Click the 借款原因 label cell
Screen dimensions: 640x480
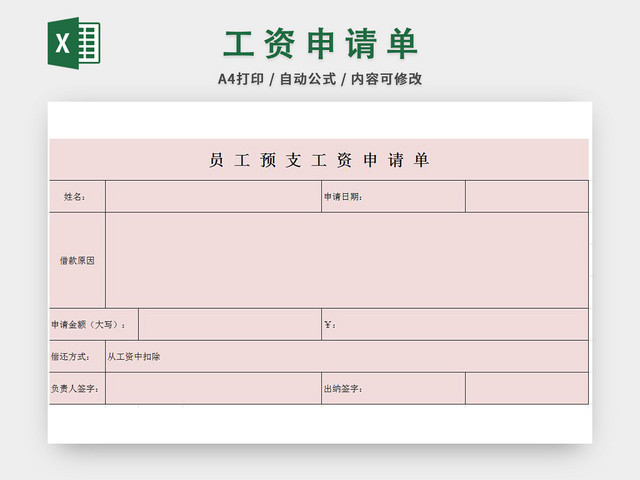(77, 260)
